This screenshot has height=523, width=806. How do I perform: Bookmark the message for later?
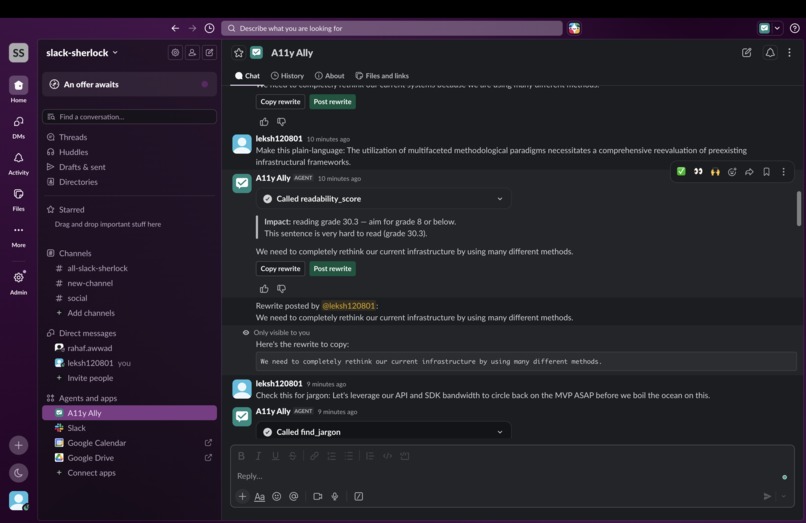766,172
